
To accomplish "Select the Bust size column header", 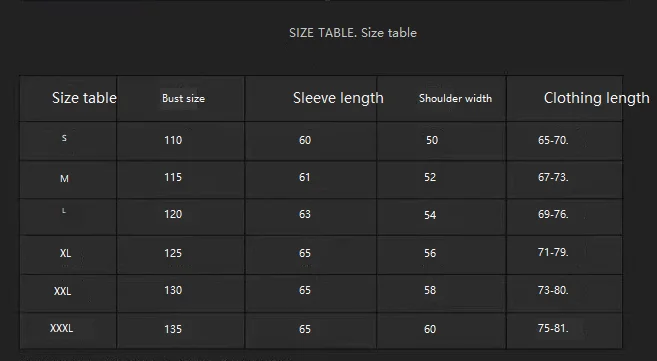I will [184, 98].
